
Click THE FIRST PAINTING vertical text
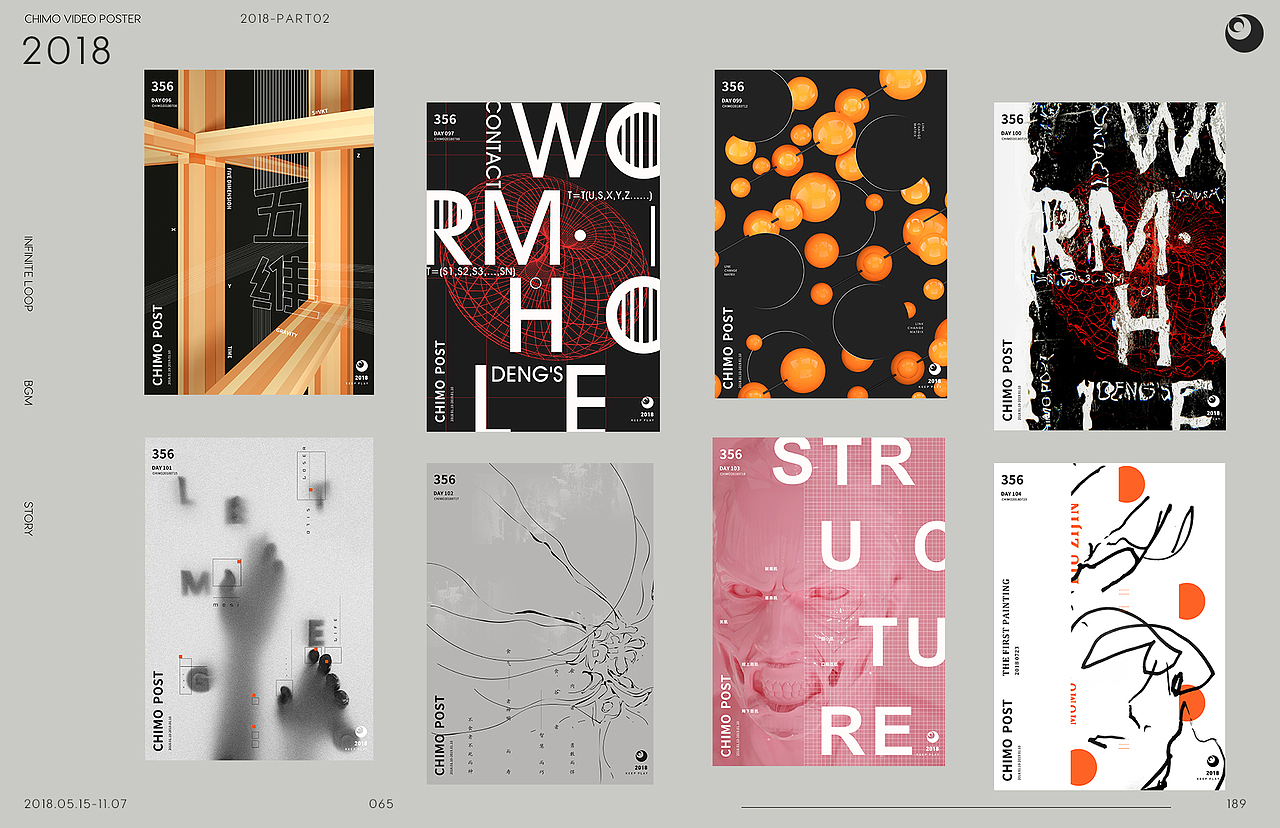tap(1006, 627)
